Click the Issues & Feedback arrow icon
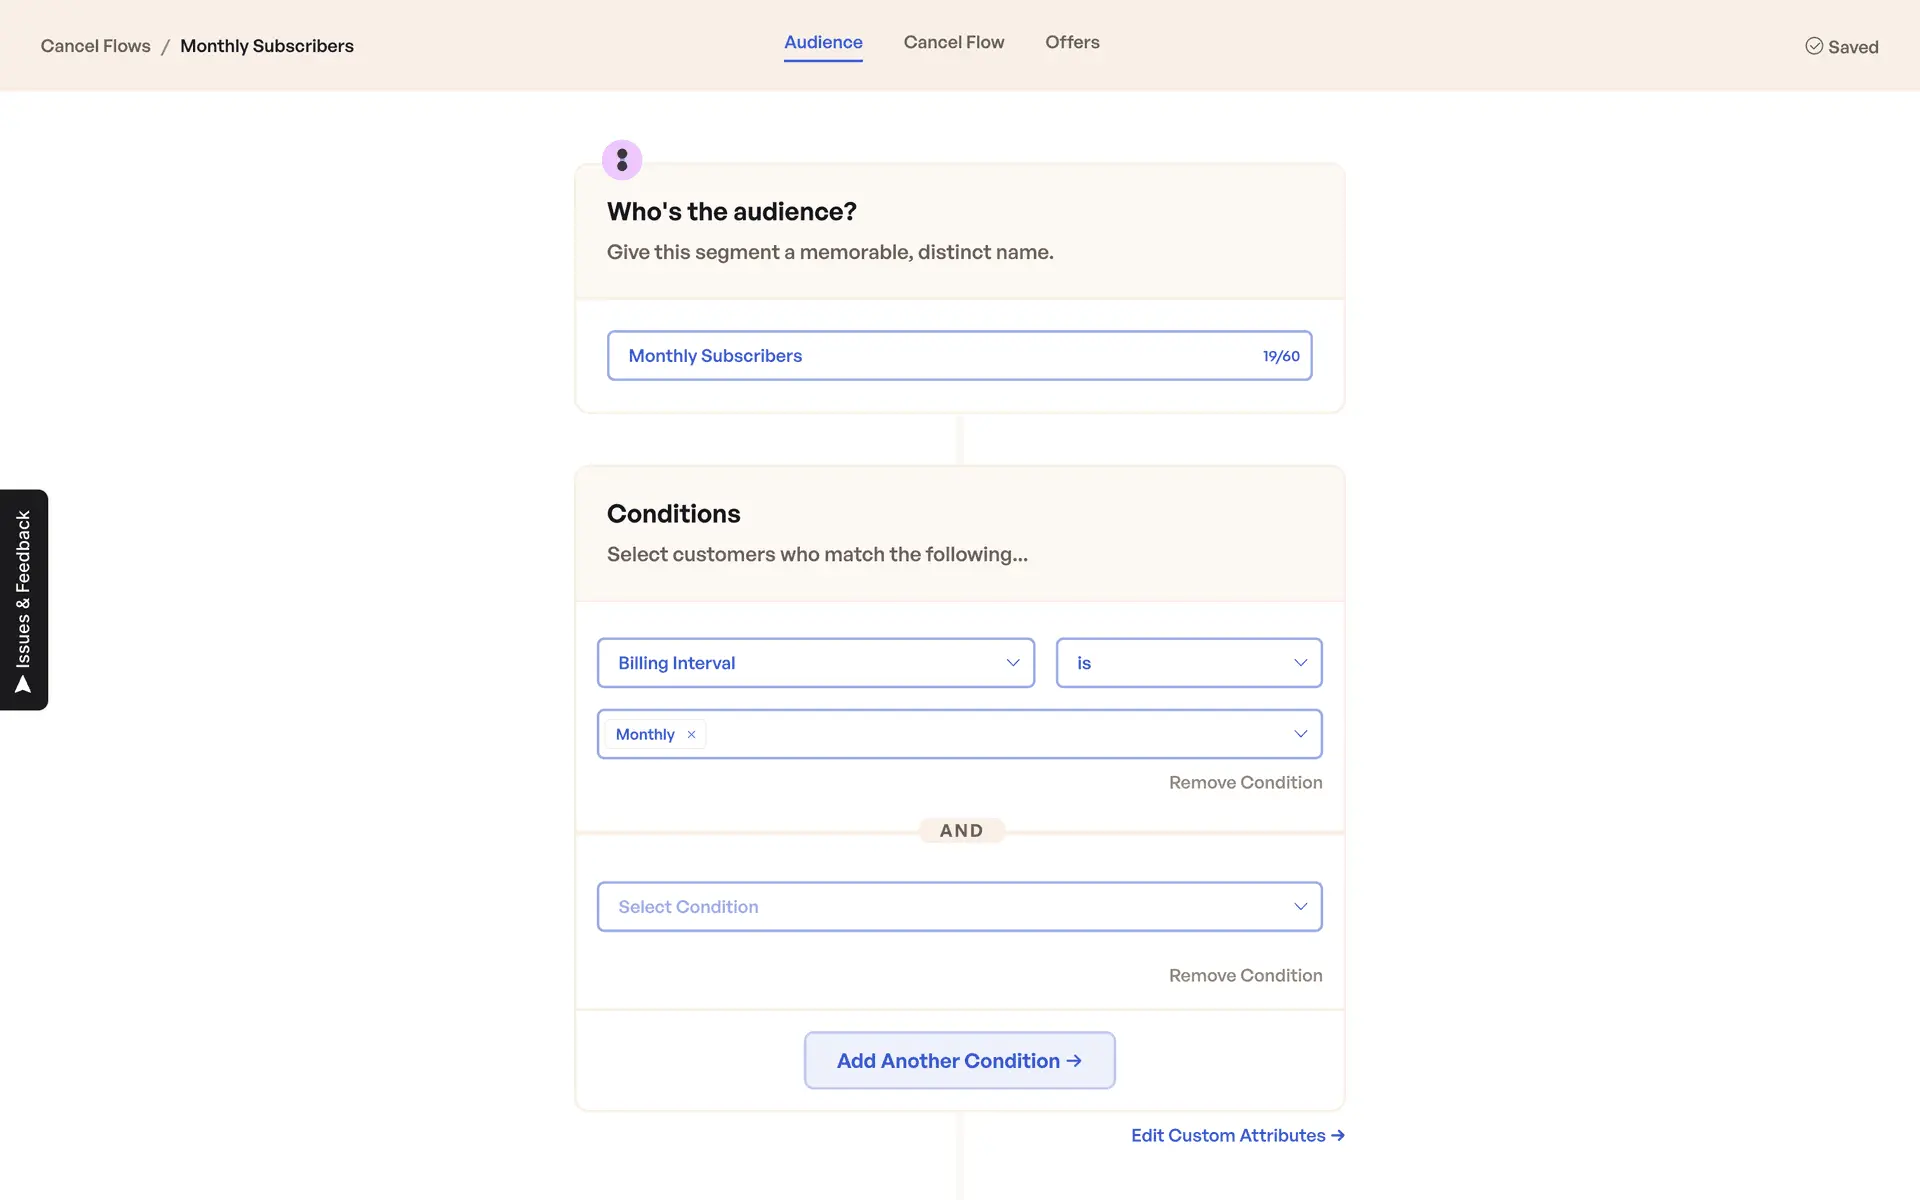 point(23,685)
